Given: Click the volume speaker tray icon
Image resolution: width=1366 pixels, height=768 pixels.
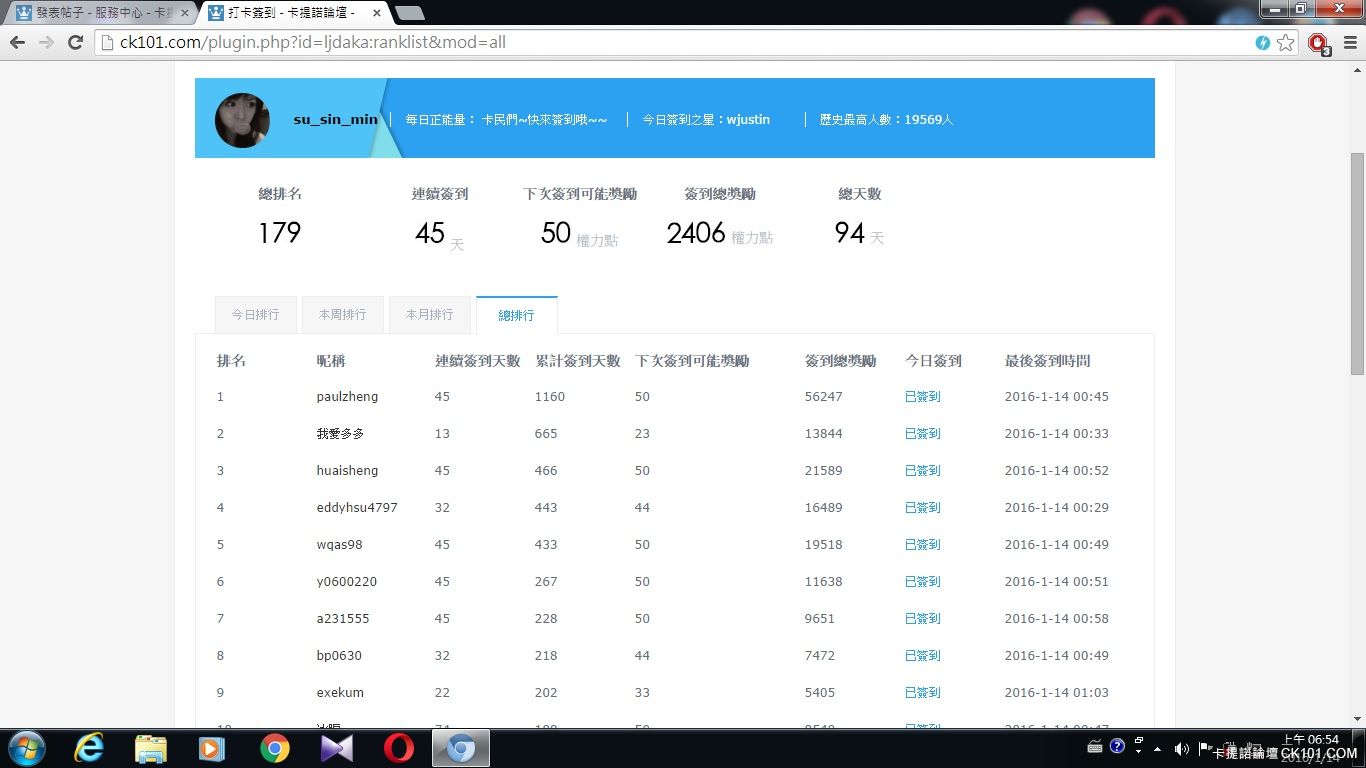Looking at the screenshot, I should [x=1181, y=749].
